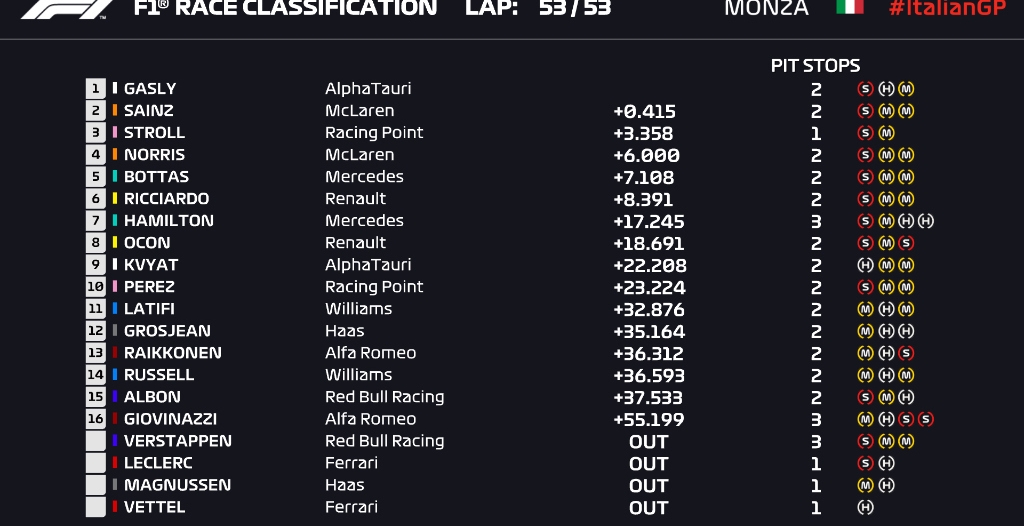Click the #ItalianGP hashtag
Viewport: 1024px width, 526px height.
[948, 8]
